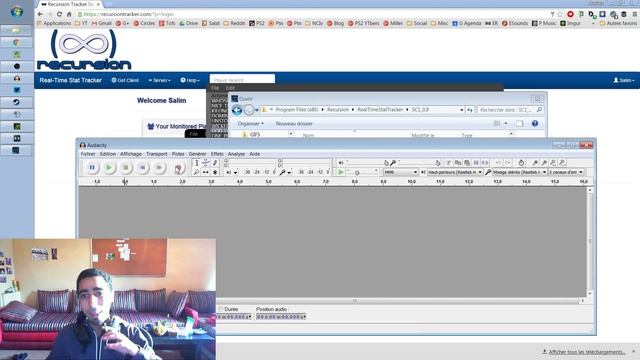Screen dimensions: 640x360
Task: Click the Zoom Out icon in Audacity
Action: click(544, 163)
